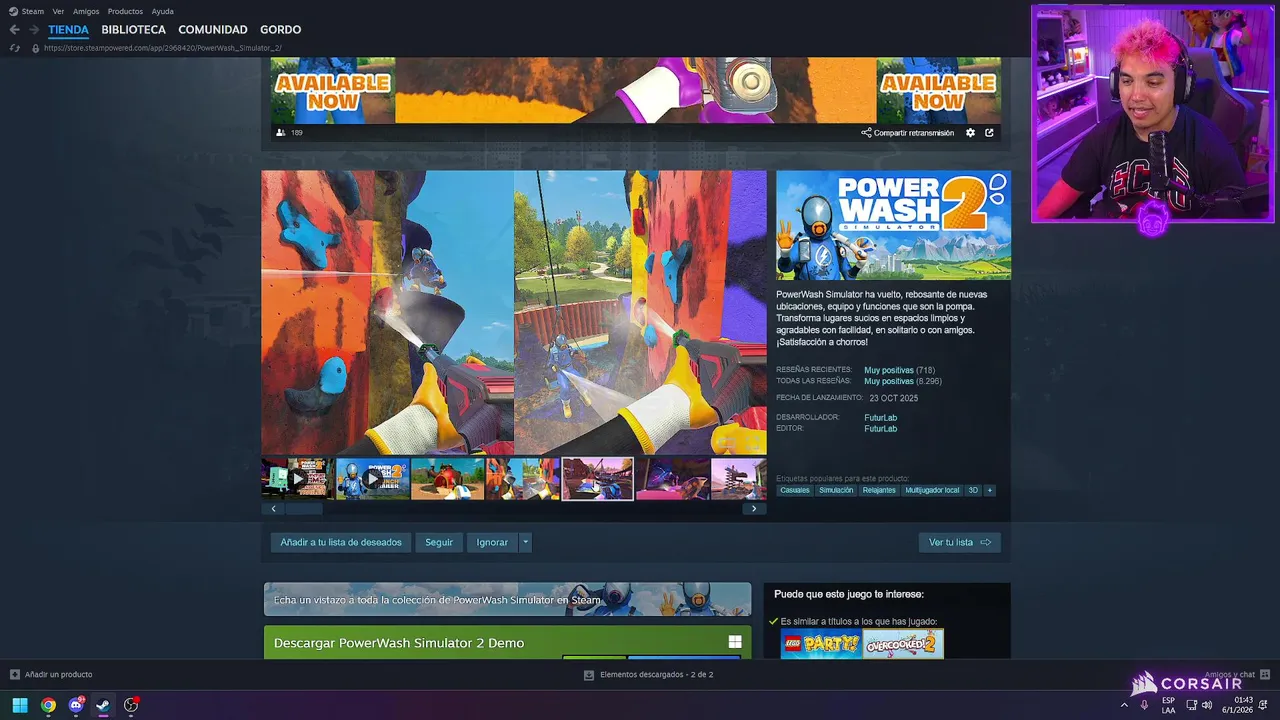Click the plus icon for Añadir un producto

click(14, 674)
